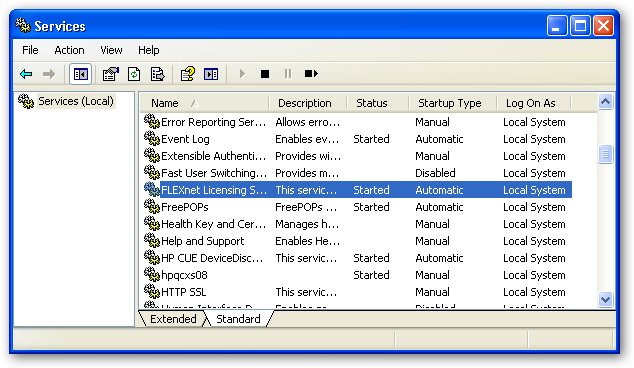Sort by the Name column header
This screenshot has height=368, width=634.
tap(205, 103)
